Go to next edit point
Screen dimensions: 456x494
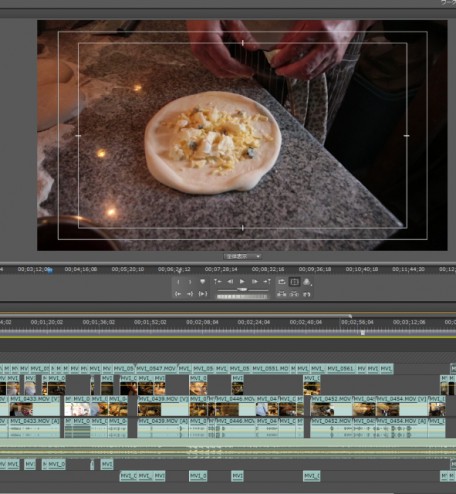click(x=267, y=282)
